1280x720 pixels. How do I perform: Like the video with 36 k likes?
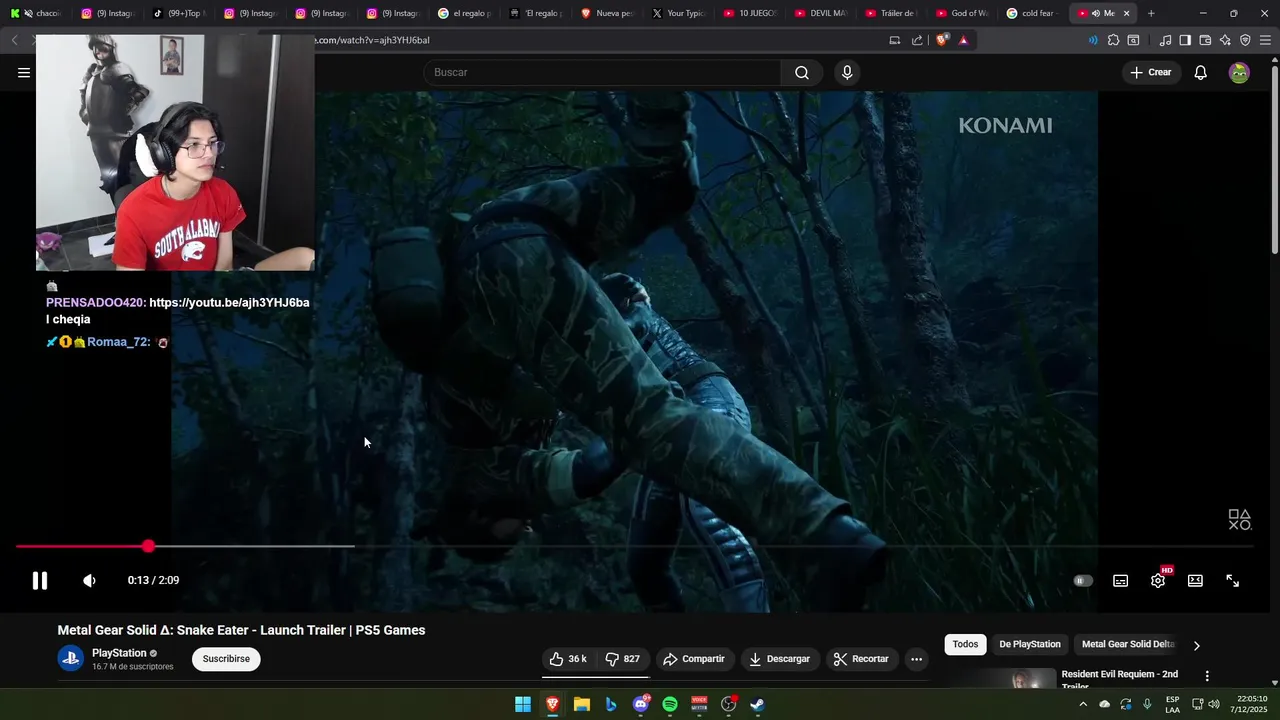pos(568,659)
